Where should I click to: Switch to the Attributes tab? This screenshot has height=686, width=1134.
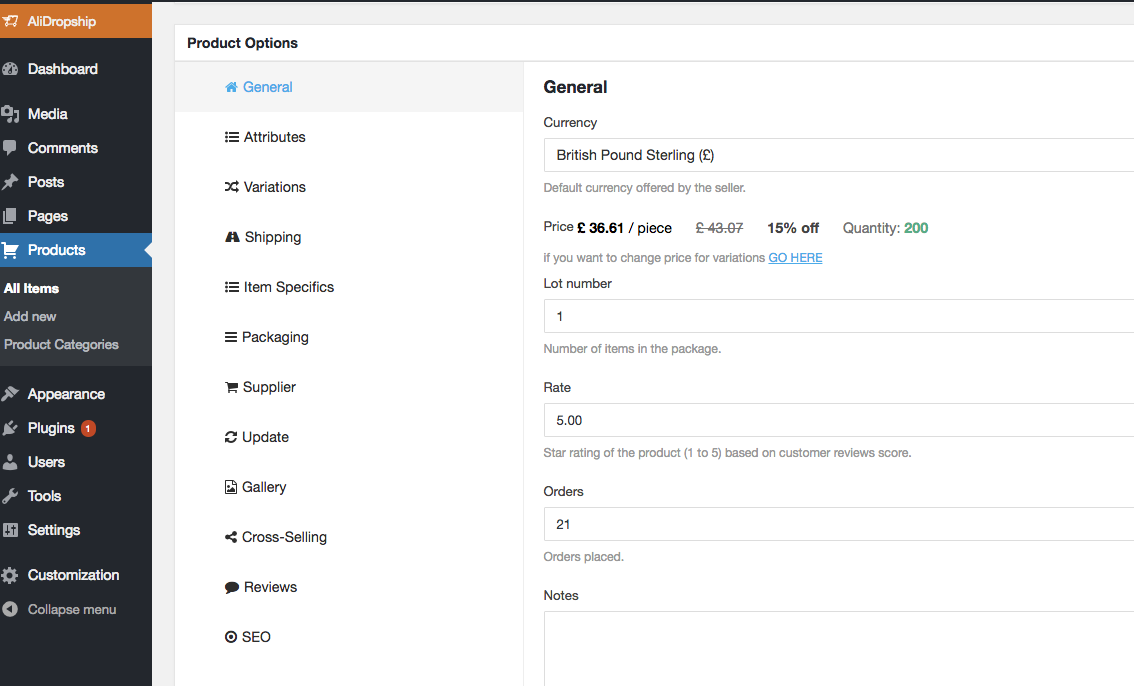click(349, 137)
